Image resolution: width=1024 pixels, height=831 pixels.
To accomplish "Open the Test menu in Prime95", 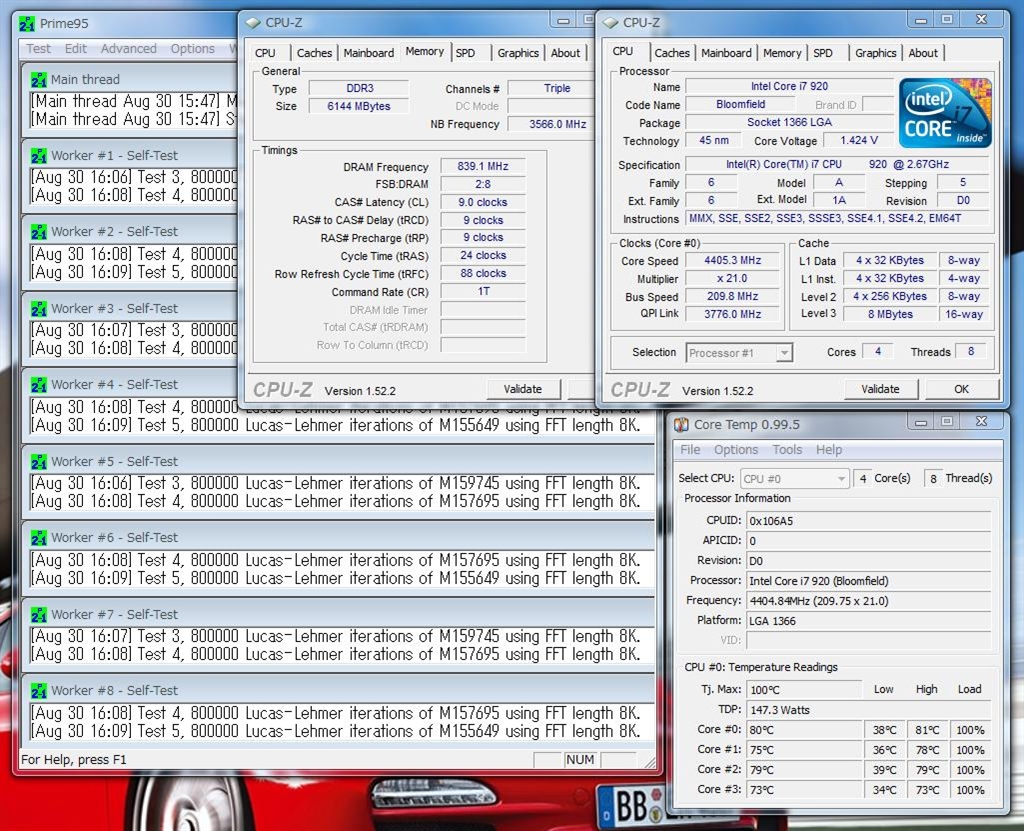I will pyautogui.click(x=39, y=49).
